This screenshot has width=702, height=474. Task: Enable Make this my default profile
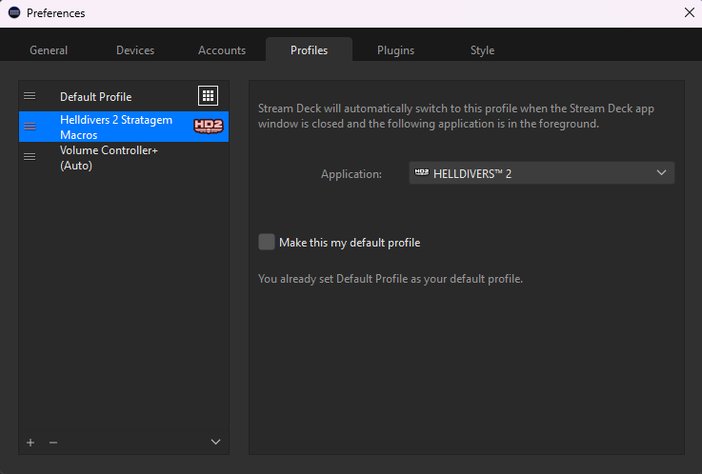click(x=266, y=242)
